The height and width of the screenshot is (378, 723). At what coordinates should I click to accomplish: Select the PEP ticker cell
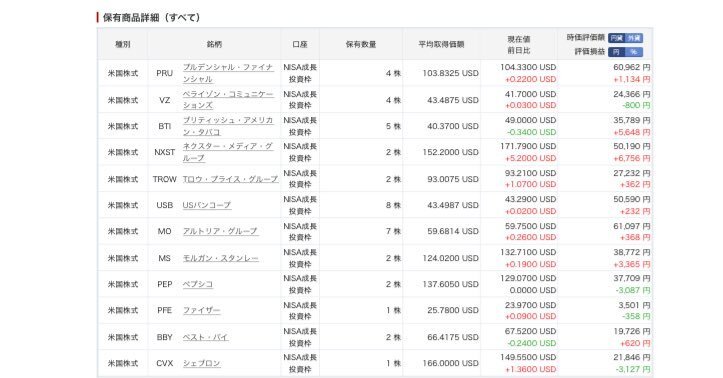pos(165,284)
